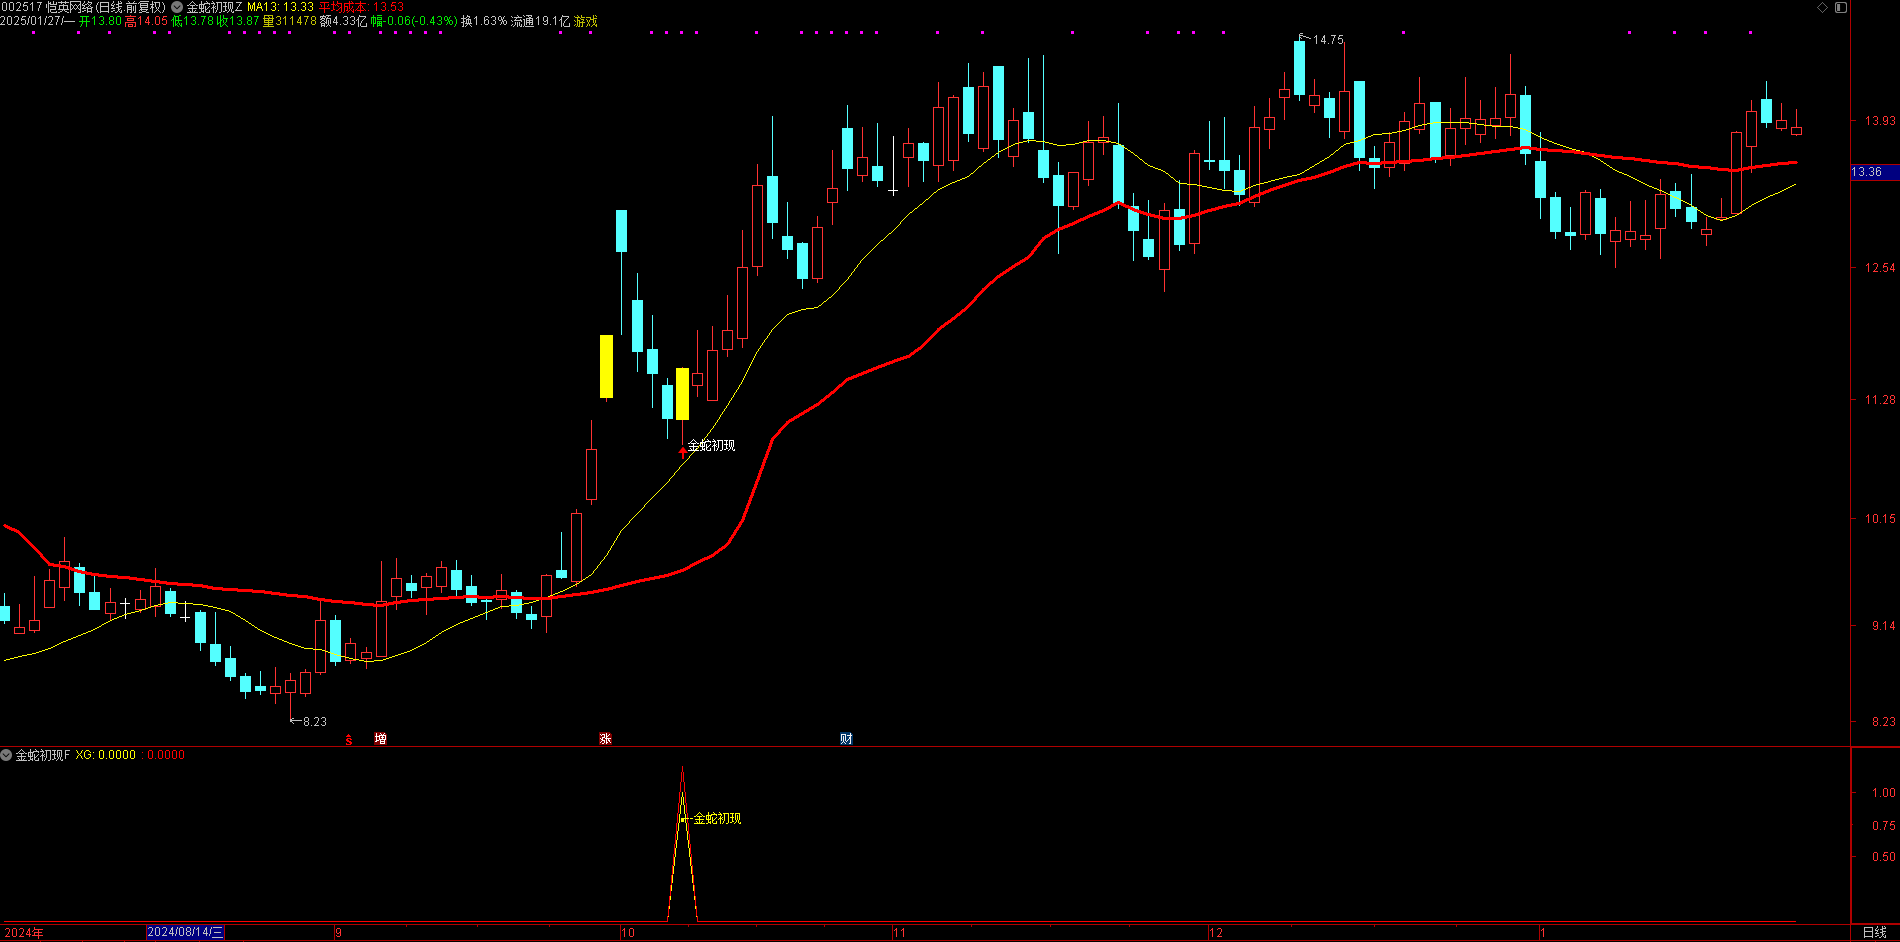The image size is (1900, 942).
Task: Click the 流通19.1亿 float readout
Action: click(x=540, y=21)
